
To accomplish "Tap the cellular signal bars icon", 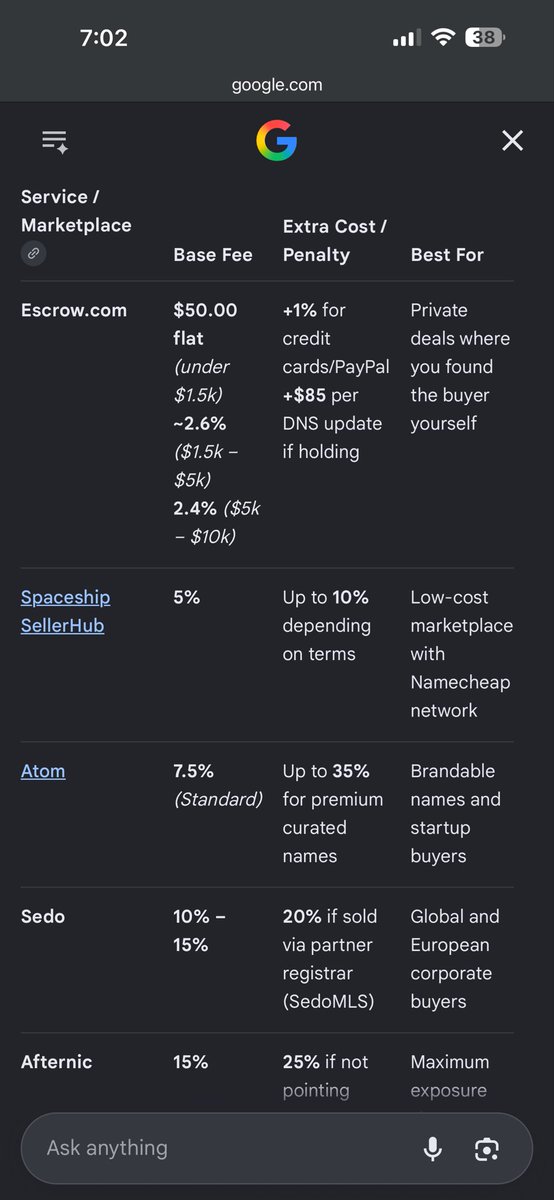I will [406, 39].
